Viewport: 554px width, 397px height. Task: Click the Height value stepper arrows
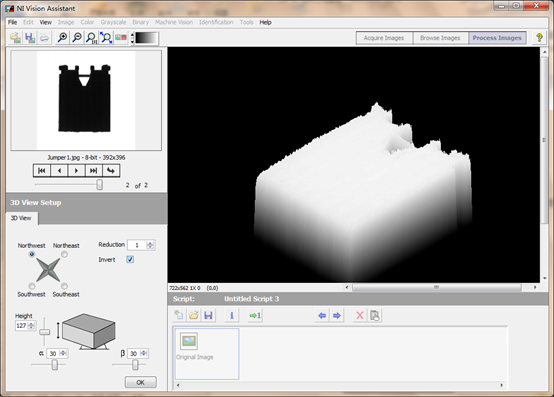(x=31, y=325)
